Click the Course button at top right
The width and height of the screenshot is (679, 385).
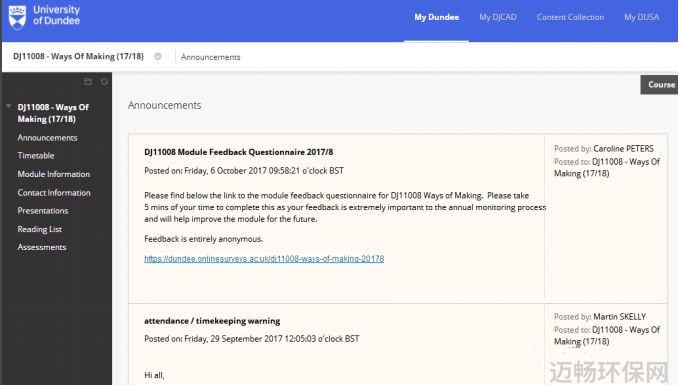[660, 85]
